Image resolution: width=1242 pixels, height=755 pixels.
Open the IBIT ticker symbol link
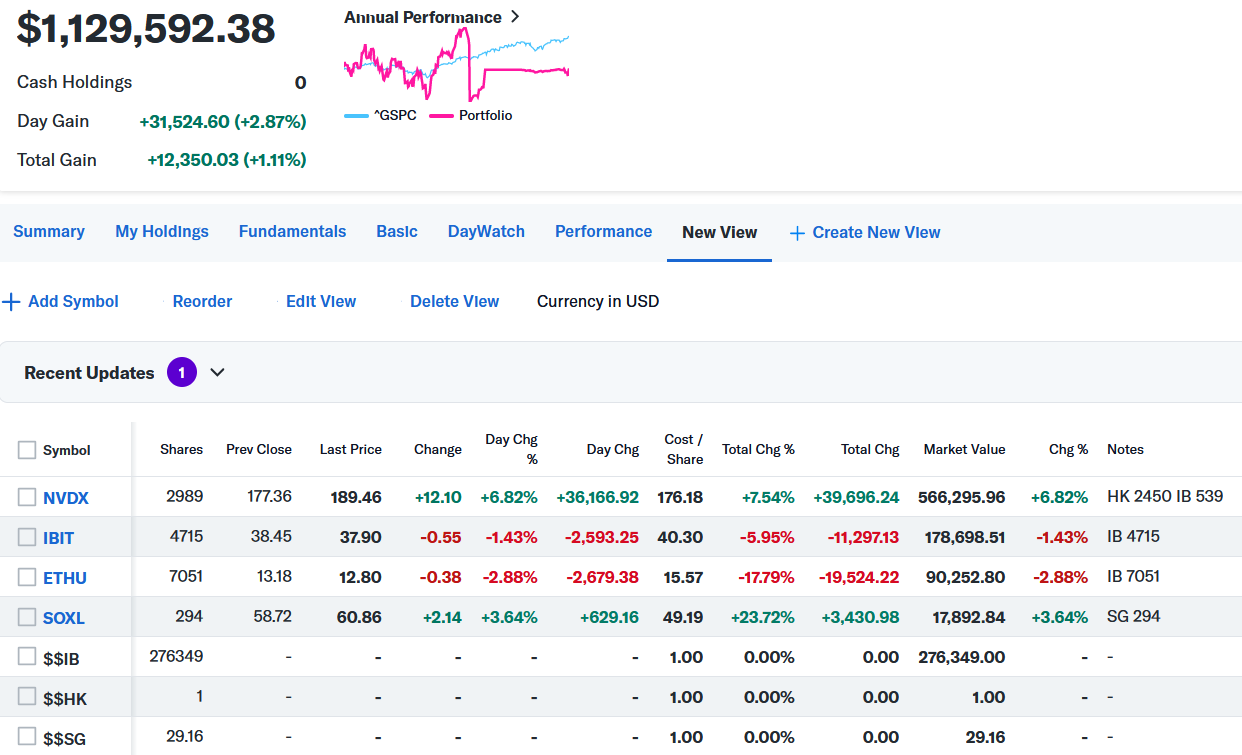coord(59,538)
